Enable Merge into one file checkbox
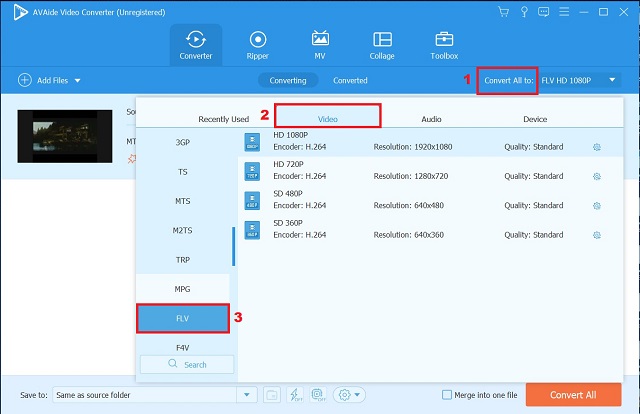This screenshot has height=414, width=640. click(447, 395)
